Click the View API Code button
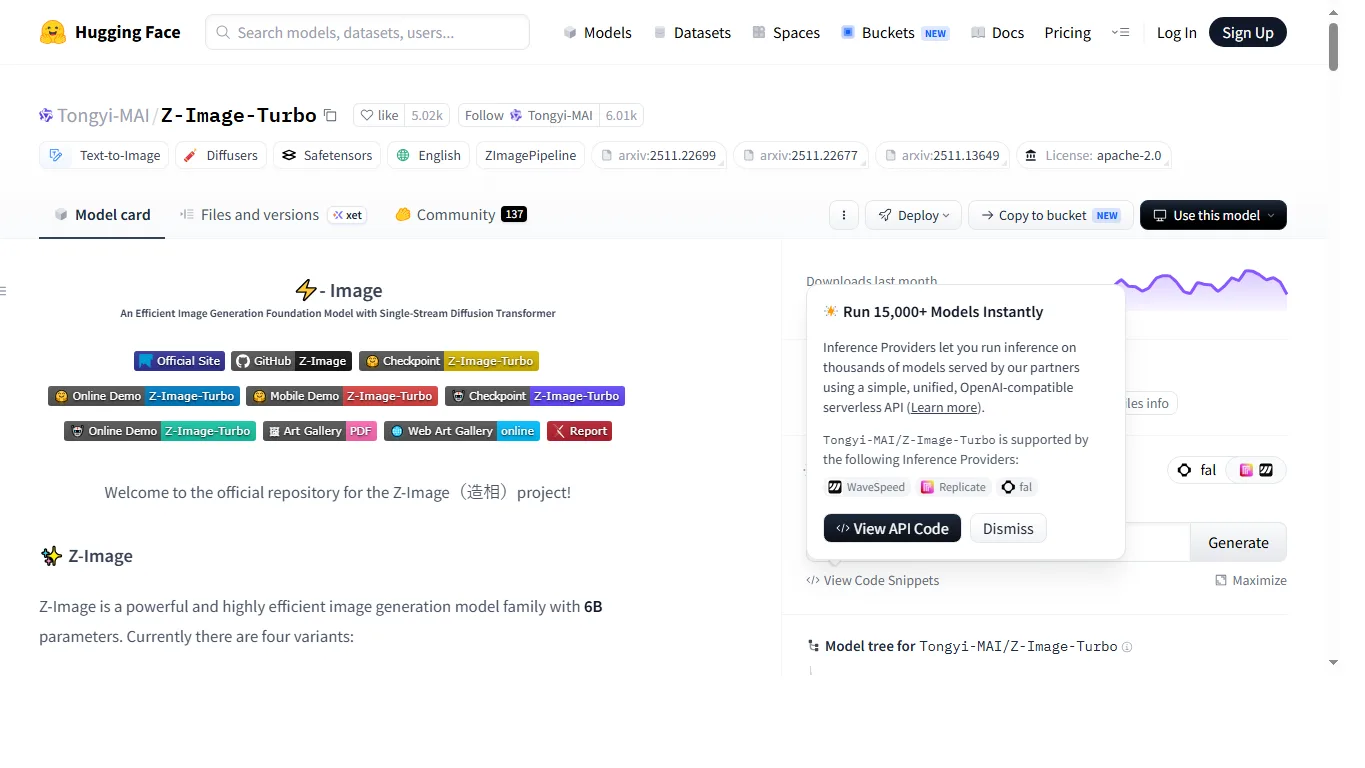The width and height of the screenshot is (1365, 768). pos(893,528)
